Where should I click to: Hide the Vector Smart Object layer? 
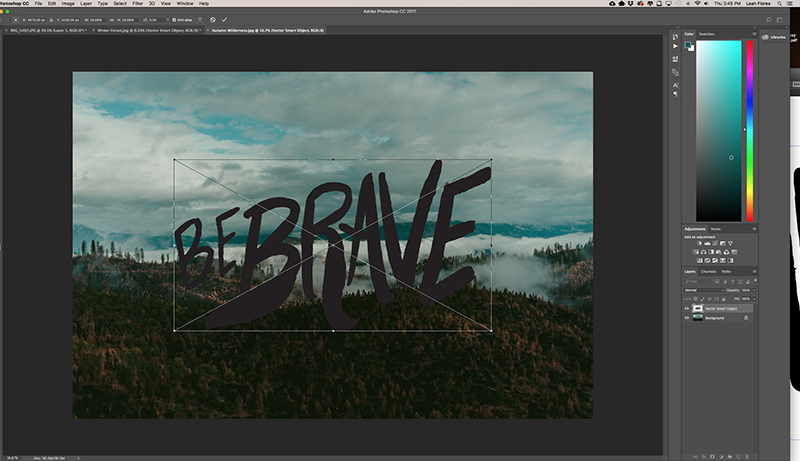coord(687,309)
